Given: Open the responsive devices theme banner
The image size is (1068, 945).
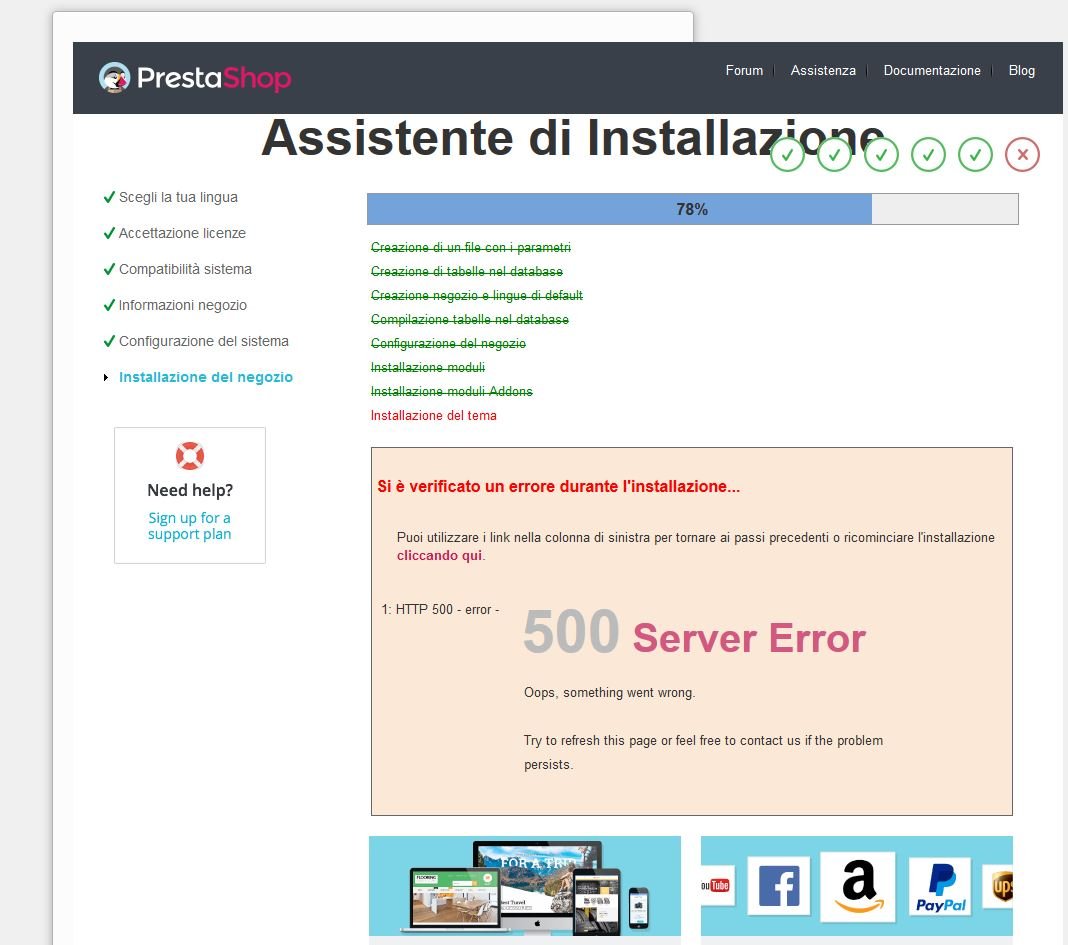Looking at the screenshot, I should coord(524,886).
